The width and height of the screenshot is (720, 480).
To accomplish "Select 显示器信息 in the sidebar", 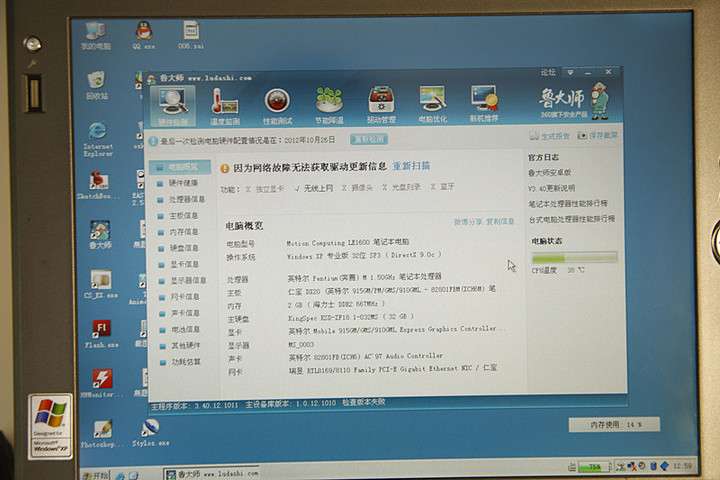I will [x=182, y=280].
